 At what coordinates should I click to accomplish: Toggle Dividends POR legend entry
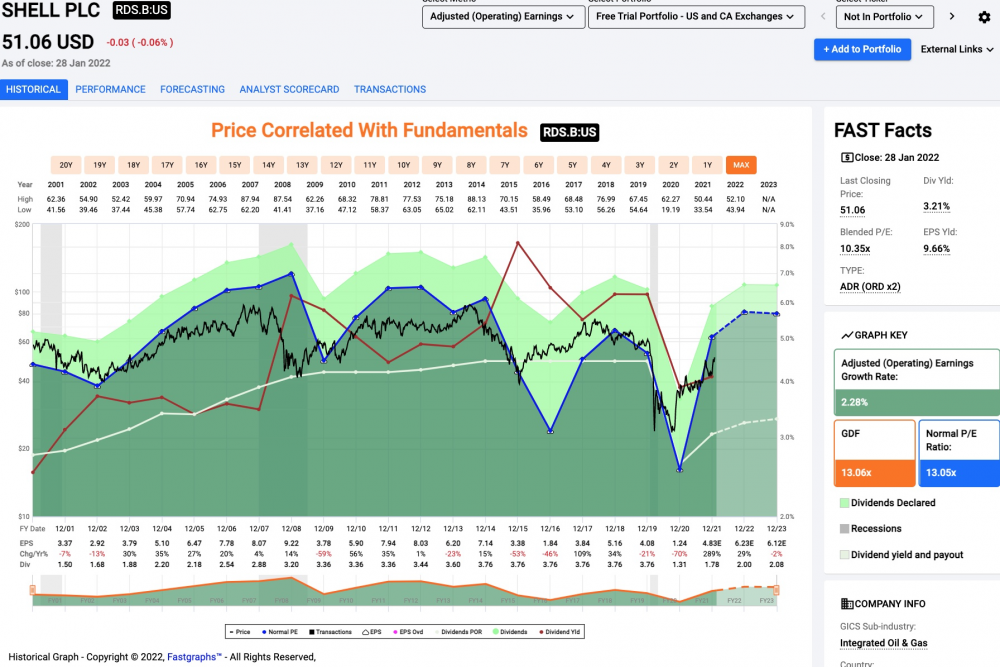tap(459, 632)
